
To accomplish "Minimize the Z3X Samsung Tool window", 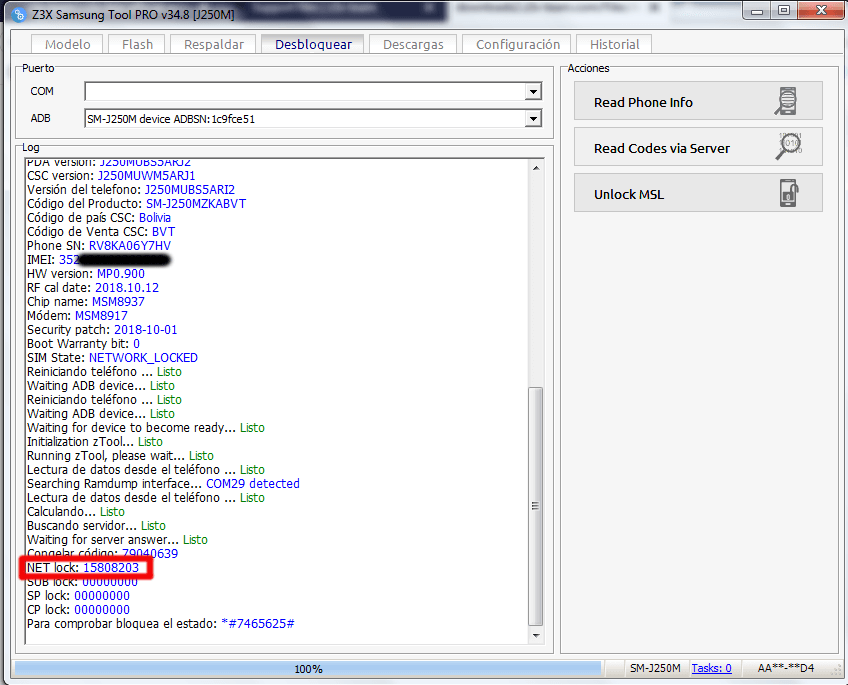I will 757,11.
